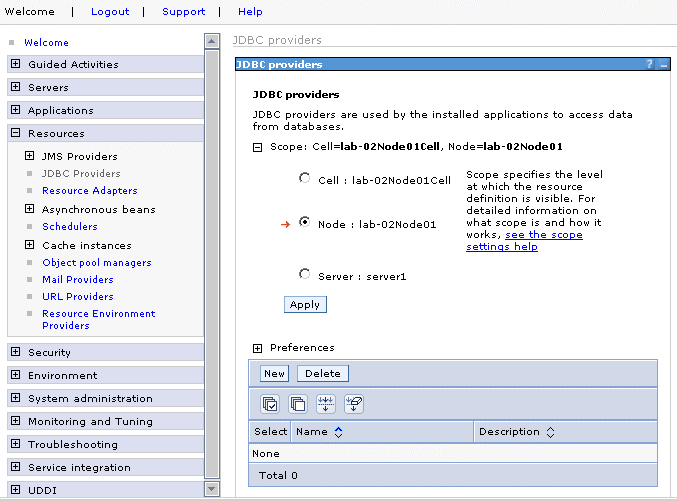Collapse the Resources section
Image resolution: width=677 pixels, height=501 pixels.
point(16,133)
